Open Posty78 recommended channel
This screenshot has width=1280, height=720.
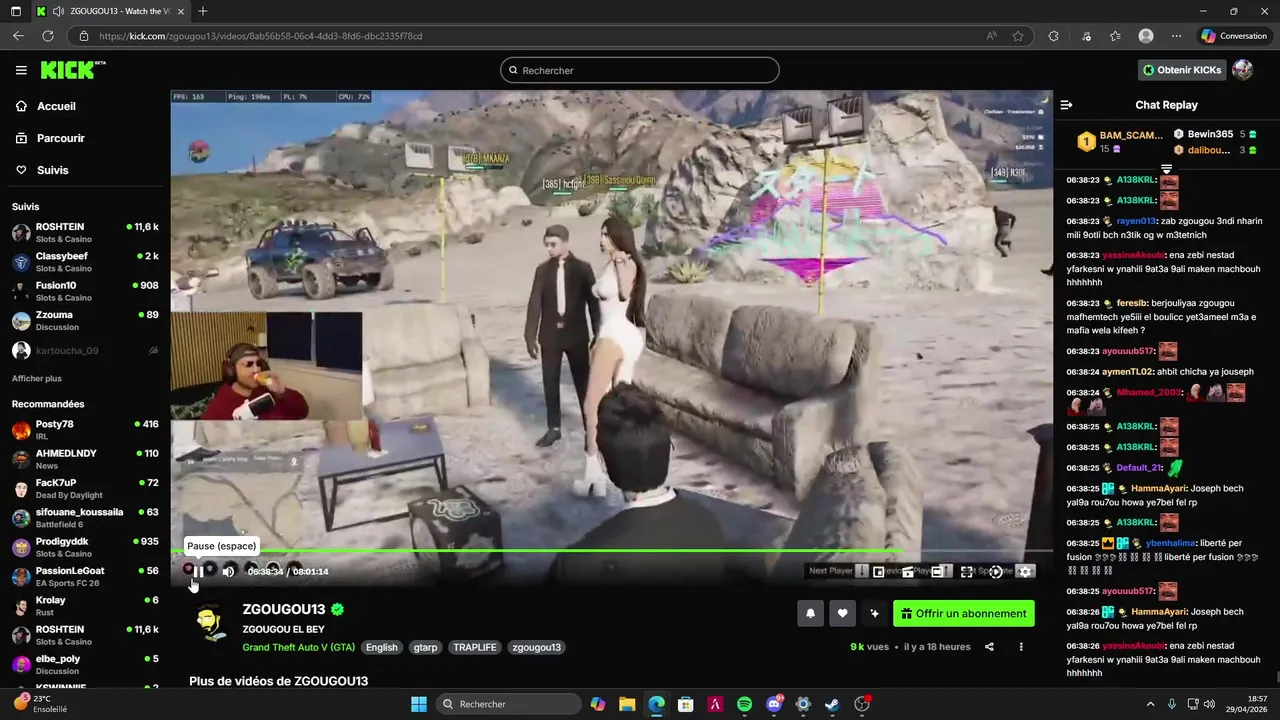tap(85, 430)
